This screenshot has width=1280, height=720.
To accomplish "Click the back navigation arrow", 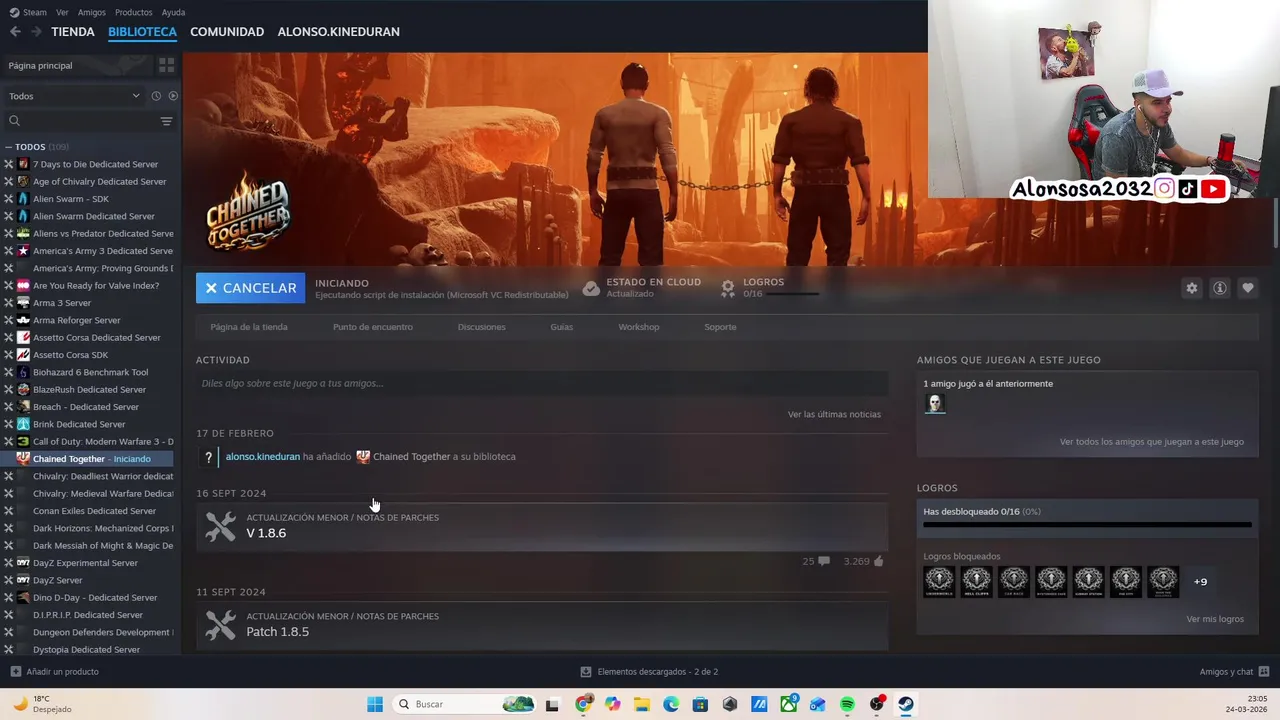I will (x=15, y=32).
